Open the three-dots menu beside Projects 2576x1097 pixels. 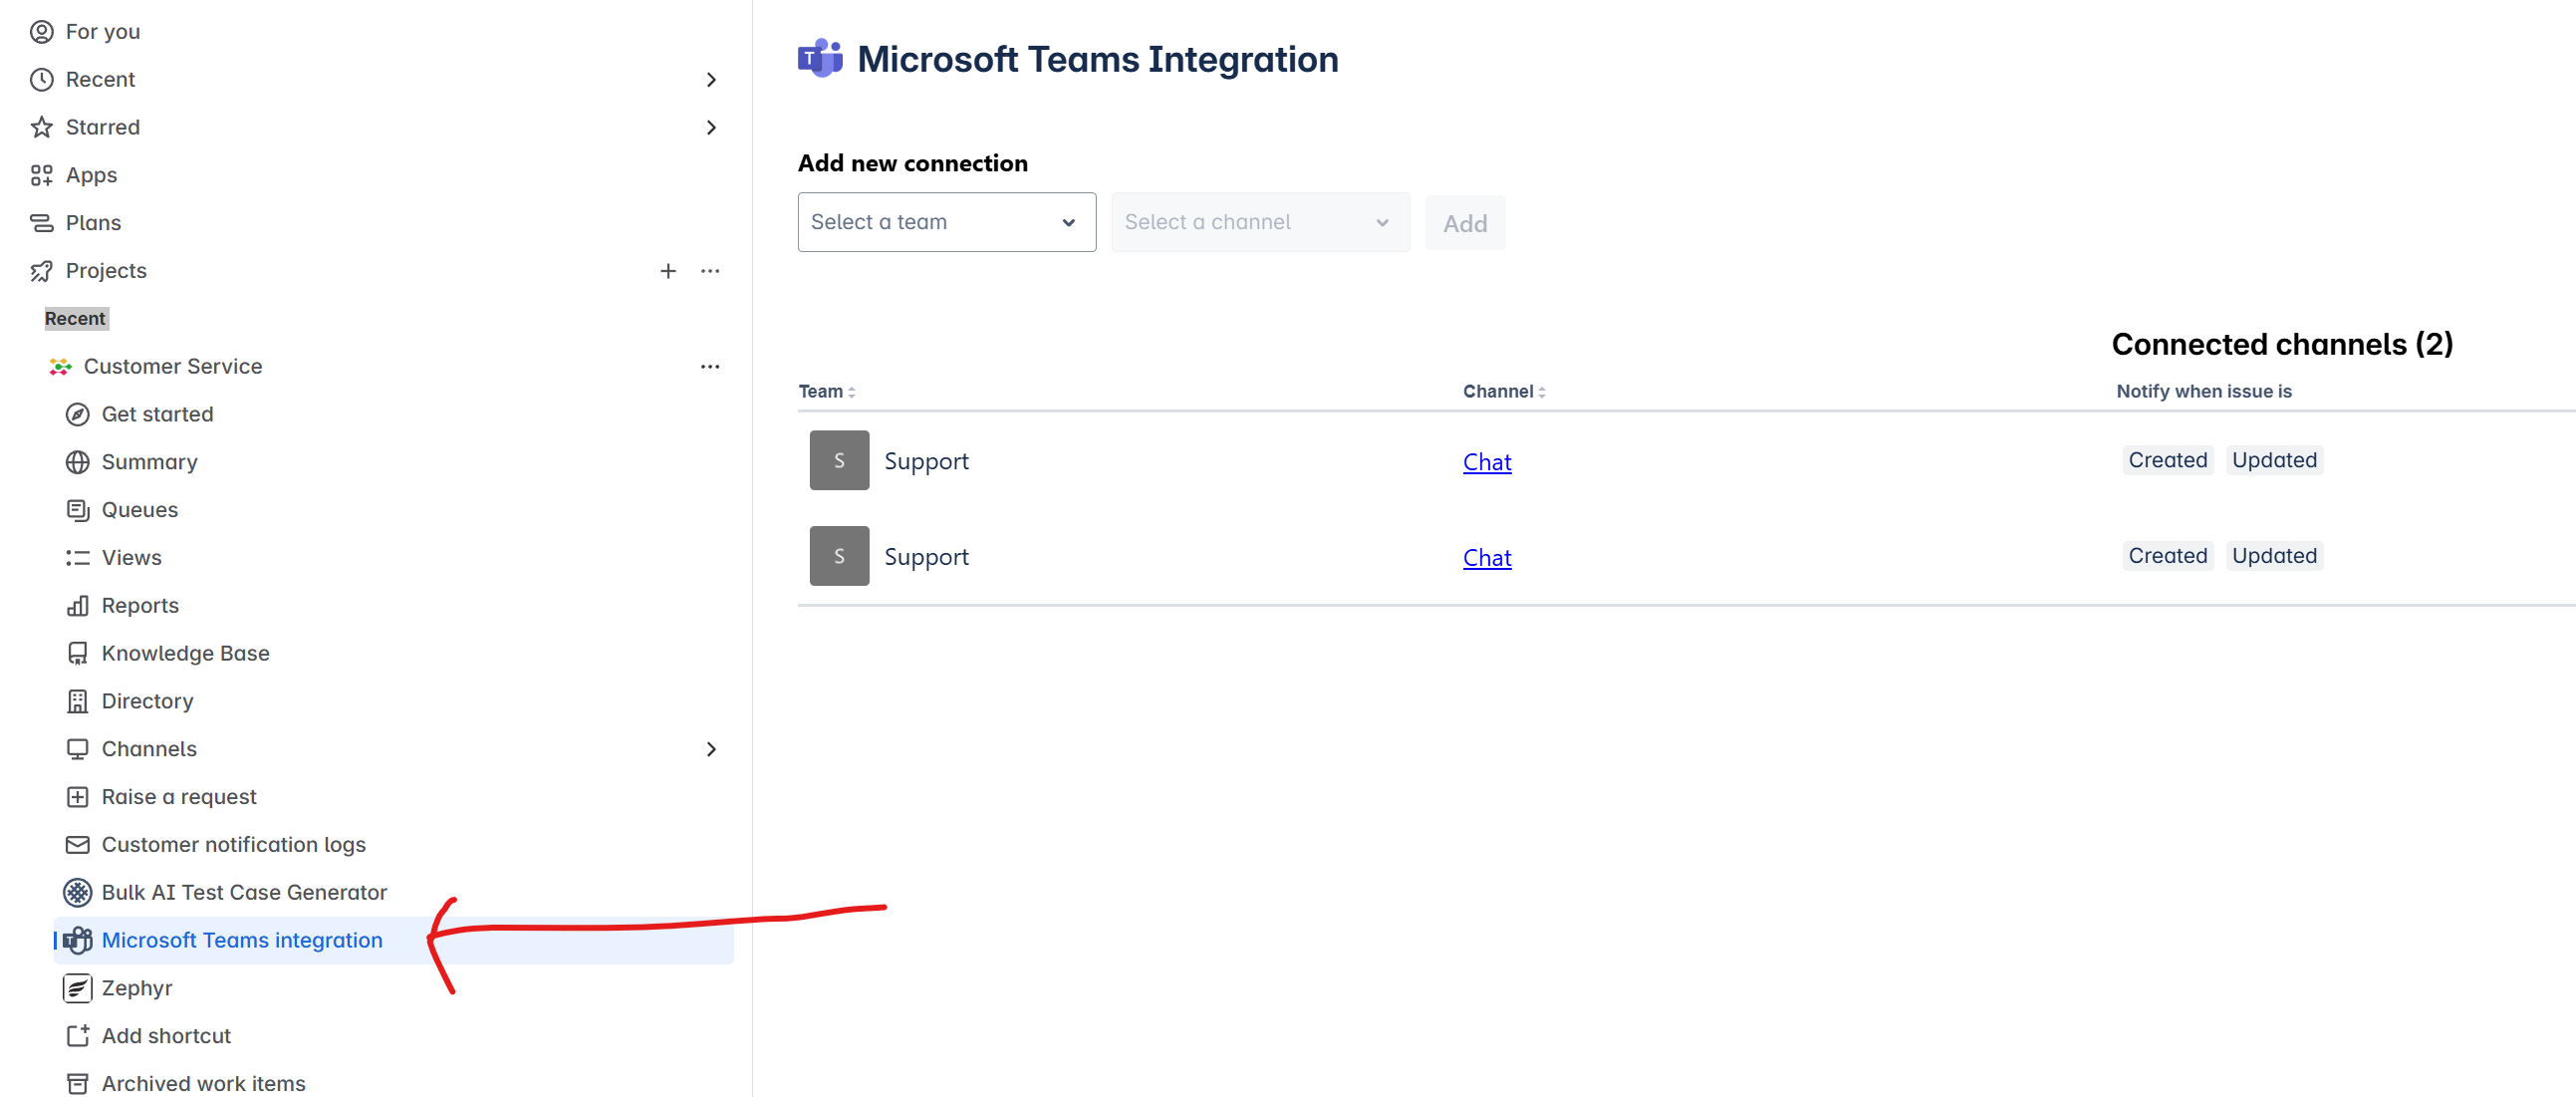[x=710, y=271]
